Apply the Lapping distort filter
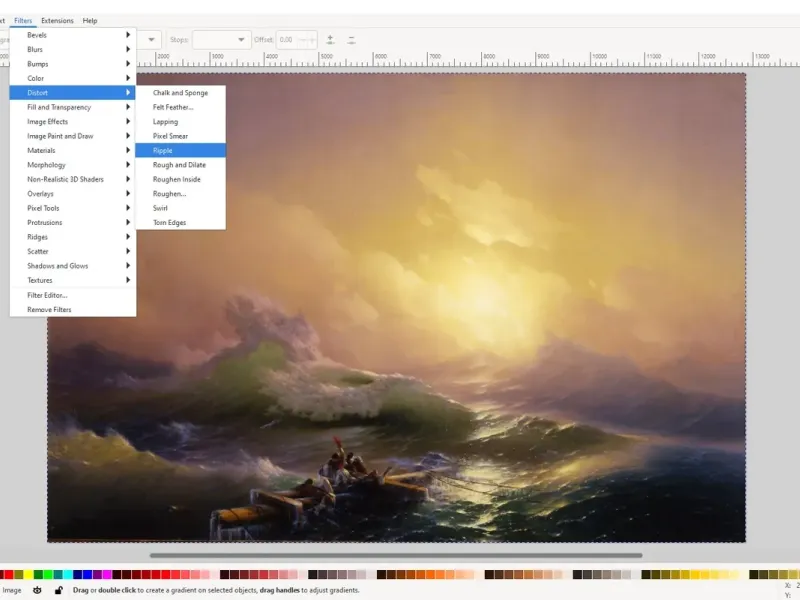The width and height of the screenshot is (800, 600). click(181, 122)
